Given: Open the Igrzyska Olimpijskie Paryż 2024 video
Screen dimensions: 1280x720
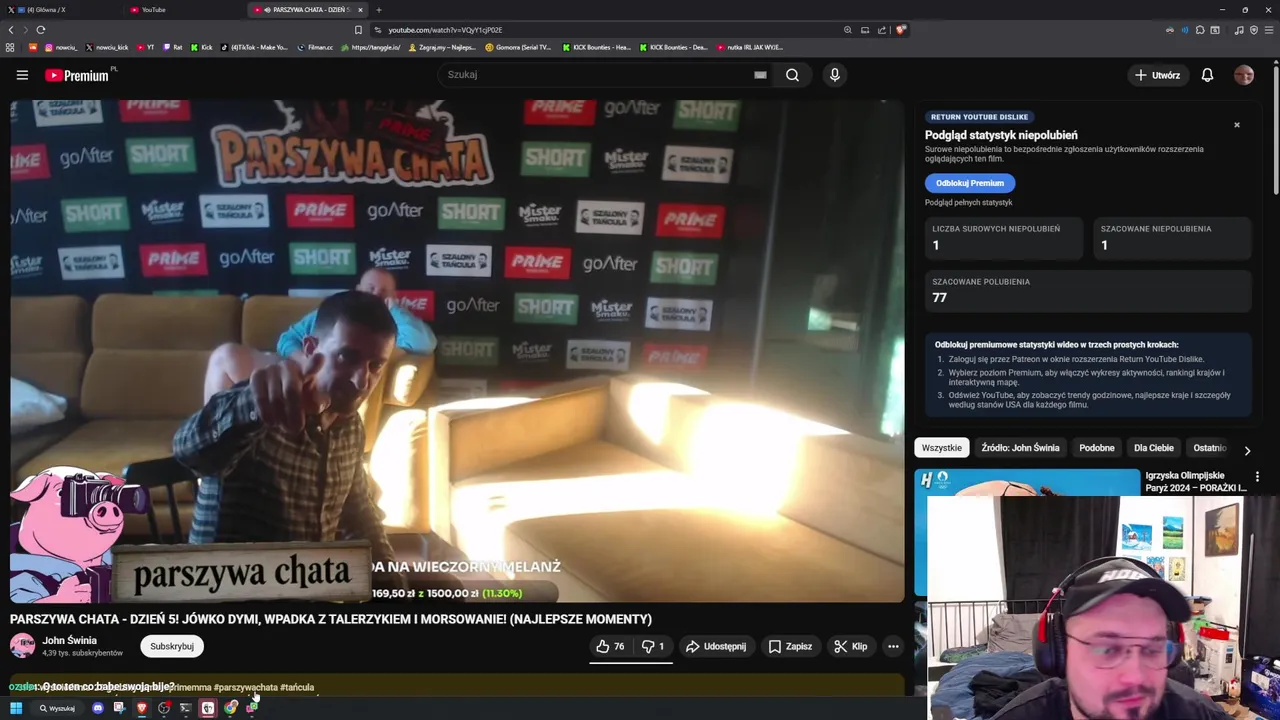Looking at the screenshot, I should pos(1195,482).
